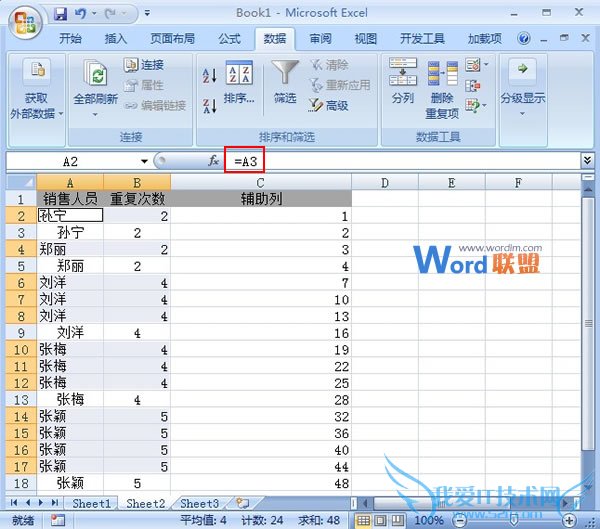Viewport: 600px width, 529px height.
Task: Click the 100% zoom level
Action: click(x=429, y=520)
